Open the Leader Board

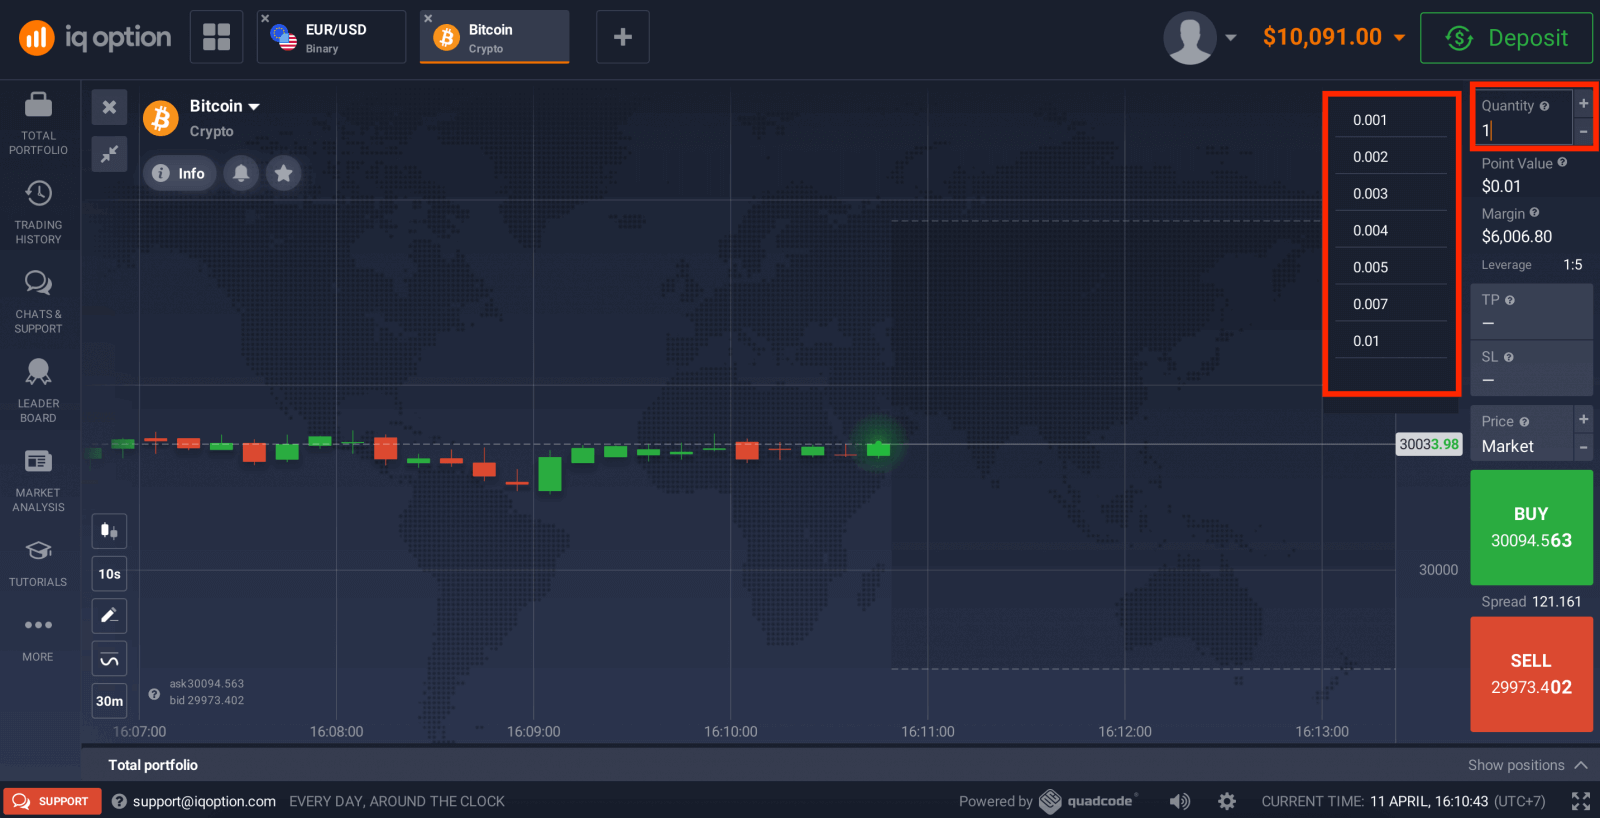(38, 391)
